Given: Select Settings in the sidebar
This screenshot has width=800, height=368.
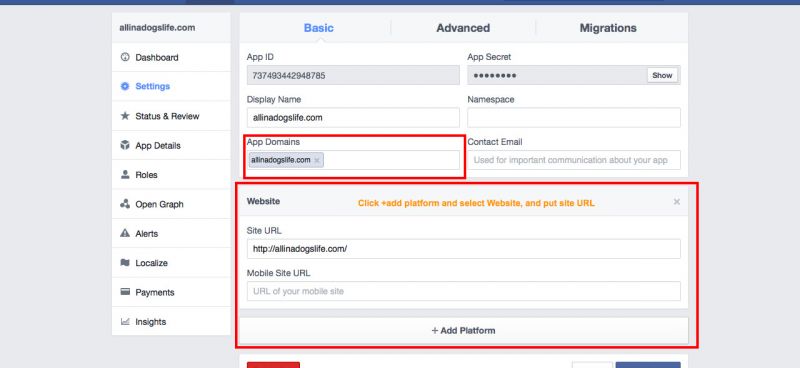Looking at the screenshot, I should pos(171,86).
